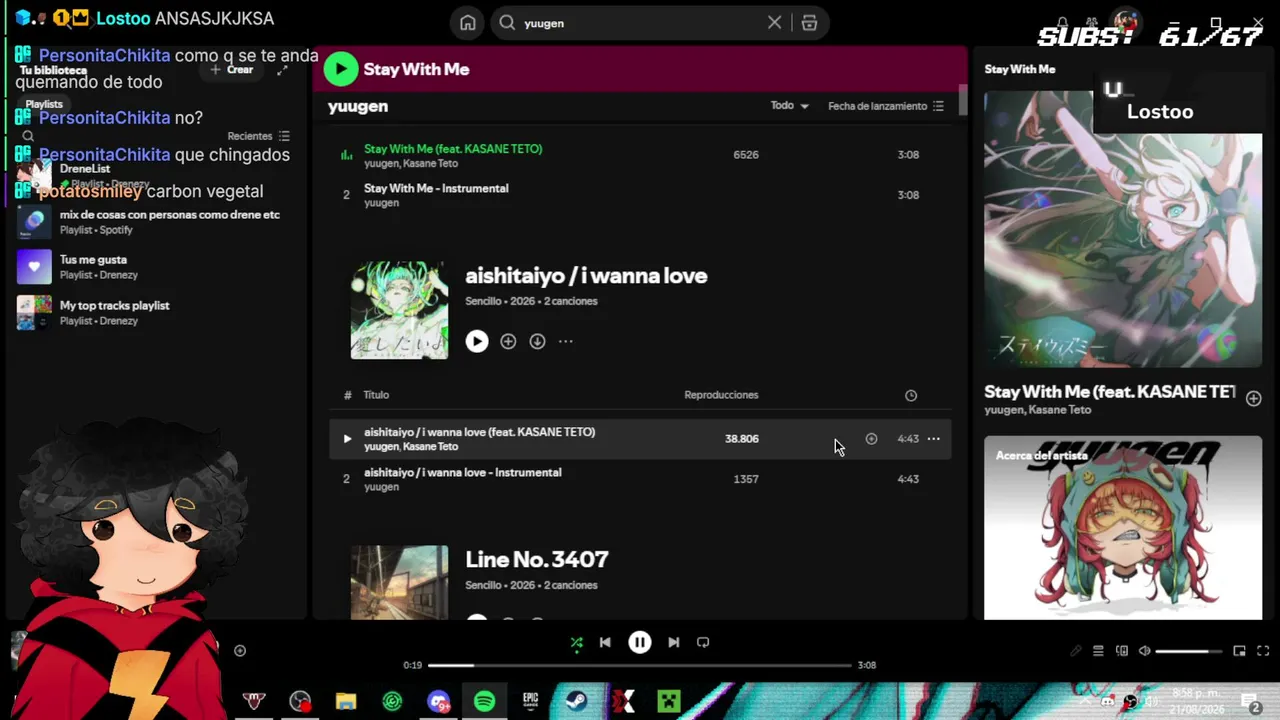Play Stay With Me from sticky header

pyautogui.click(x=341, y=69)
